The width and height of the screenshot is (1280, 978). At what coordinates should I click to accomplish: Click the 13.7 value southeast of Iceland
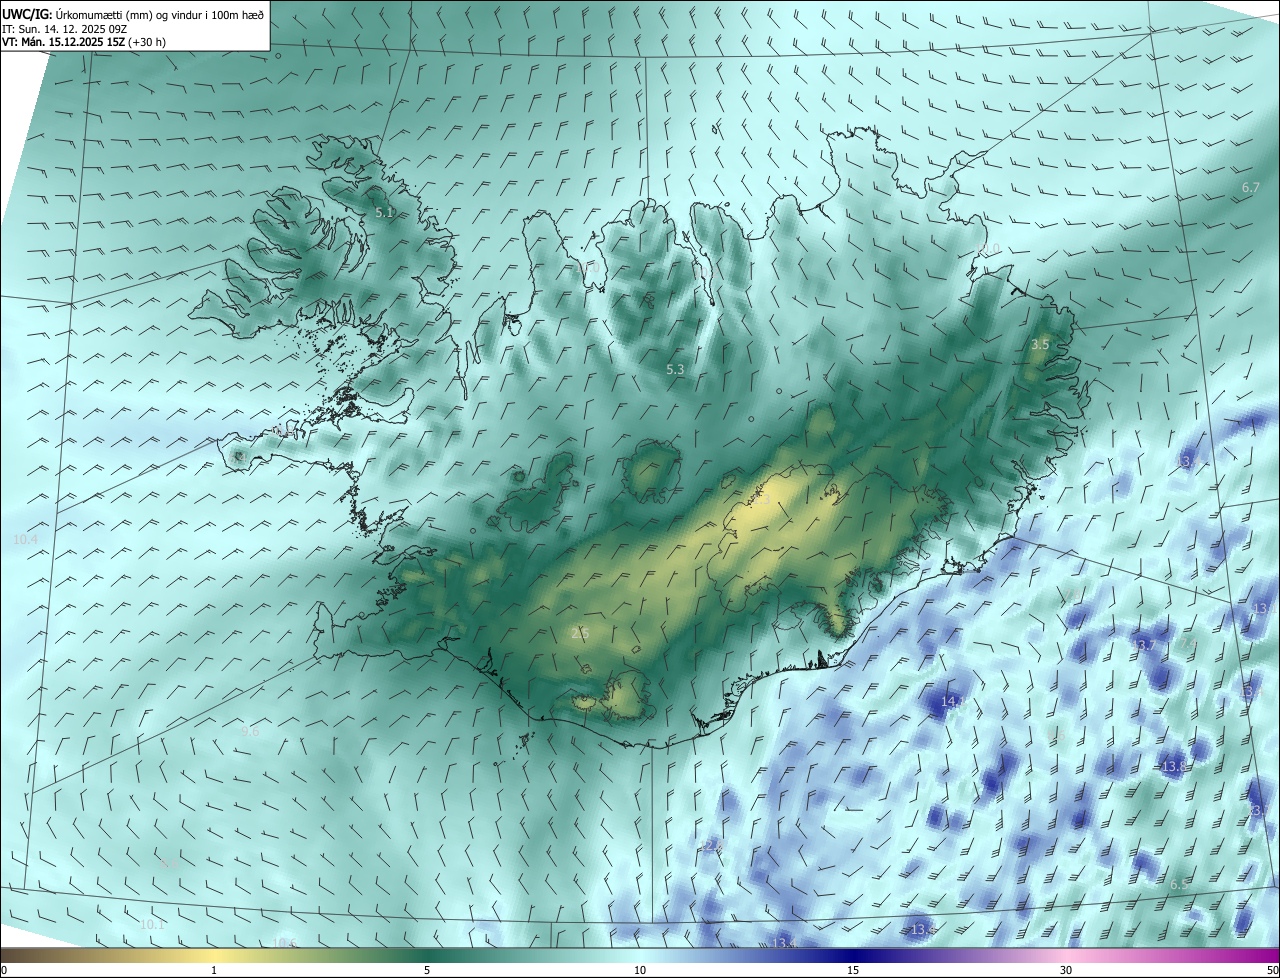pyautogui.click(x=1146, y=645)
